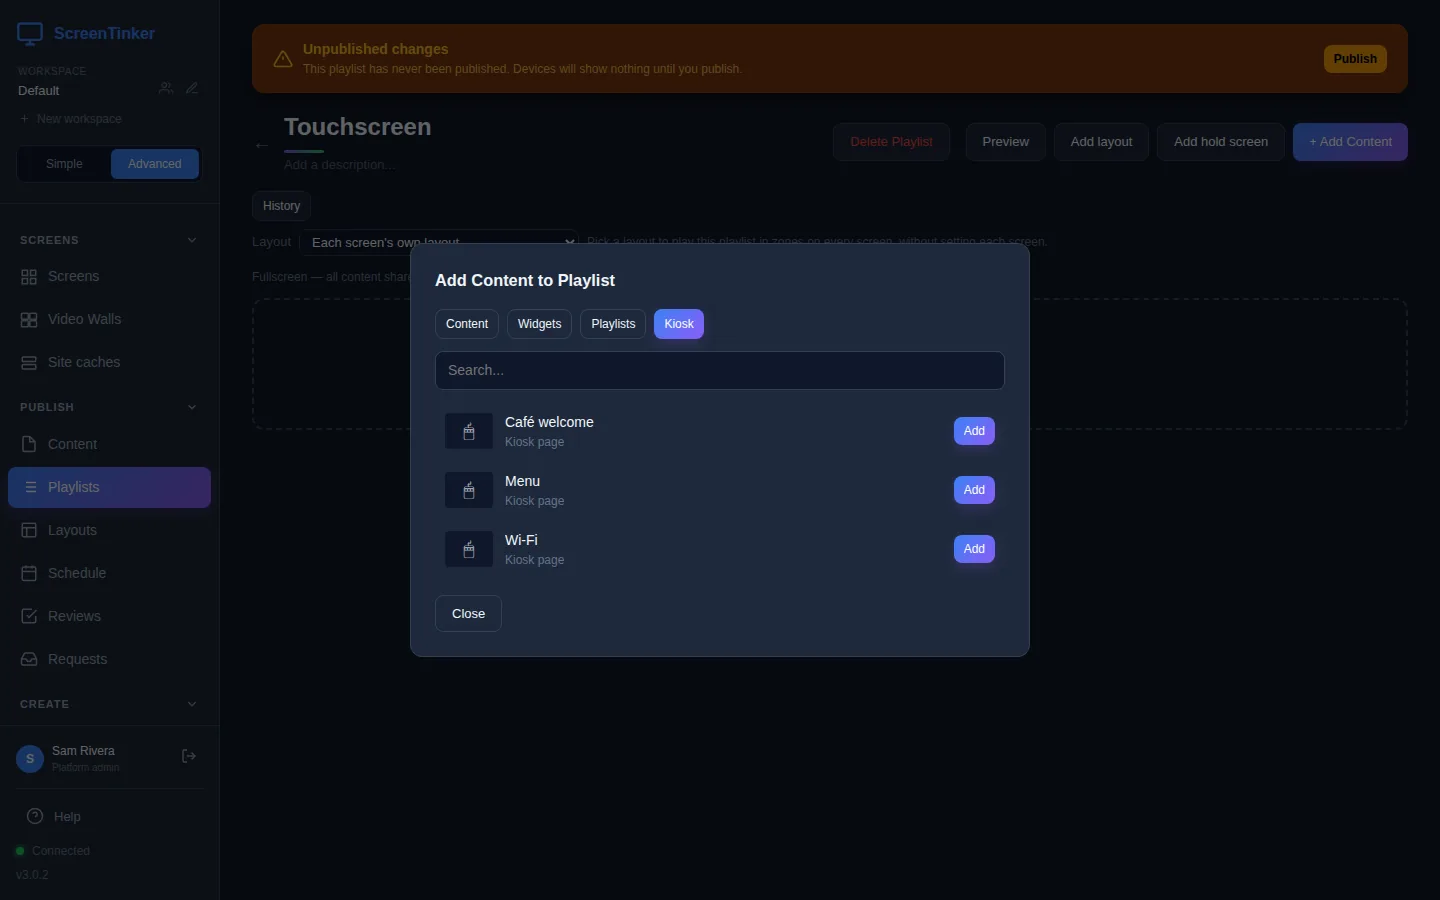Click the Publish button in the banner
The width and height of the screenshot is (1440, 900).
(1355, 59)
